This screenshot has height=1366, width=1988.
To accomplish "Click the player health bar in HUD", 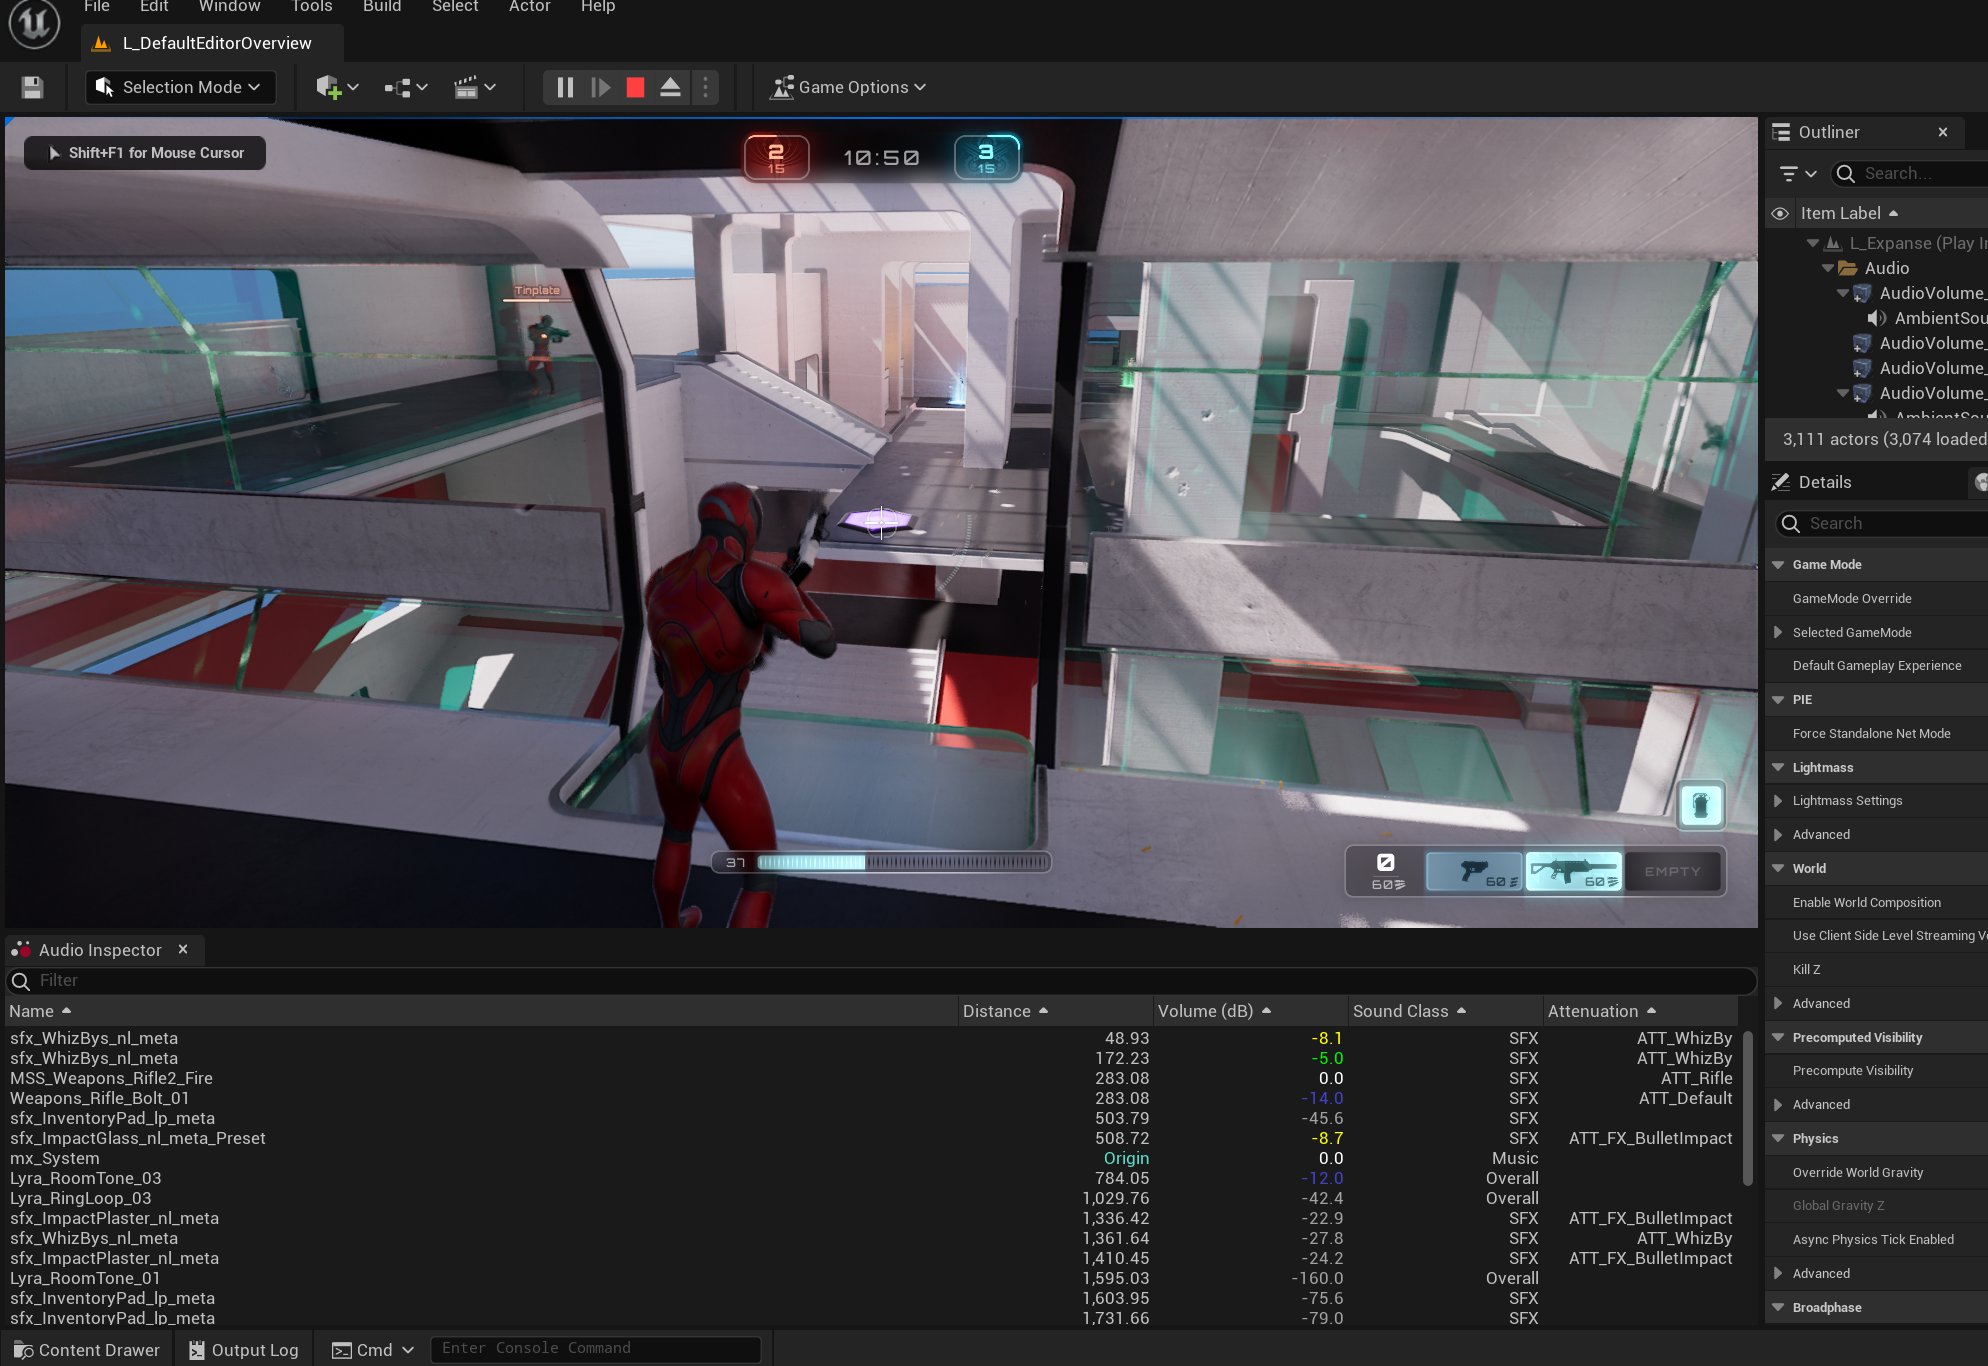I will tap(882, 862).
